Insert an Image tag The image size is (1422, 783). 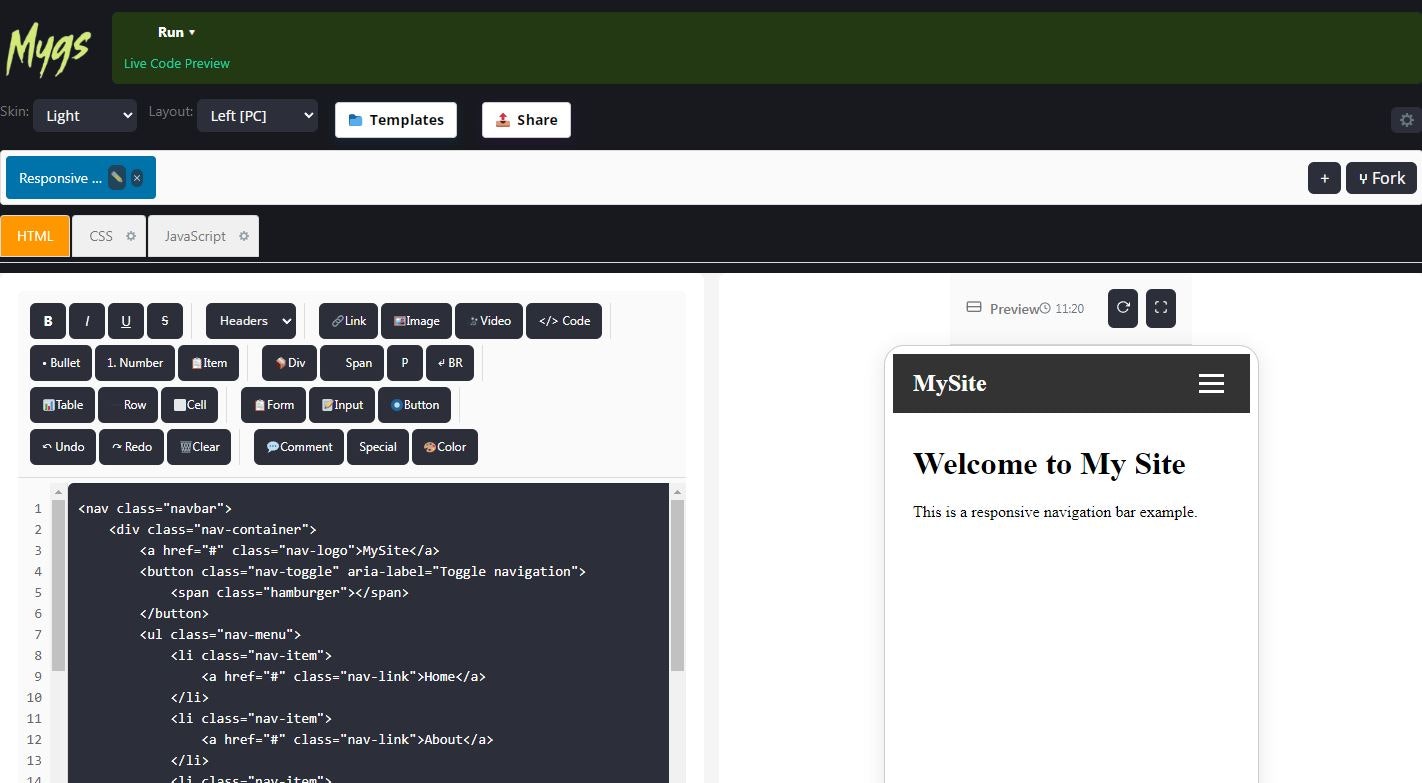(x=416, y=321)
